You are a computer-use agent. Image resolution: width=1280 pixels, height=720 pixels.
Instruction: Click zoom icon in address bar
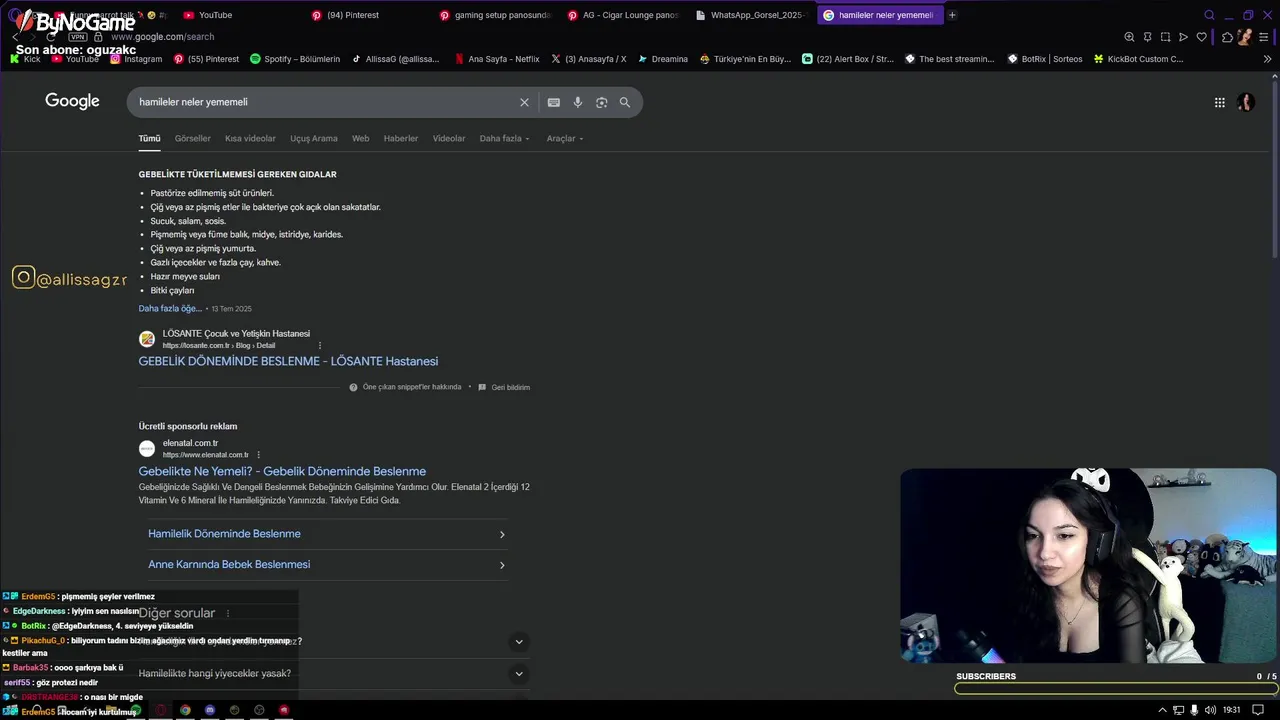tap(1129, 37)
